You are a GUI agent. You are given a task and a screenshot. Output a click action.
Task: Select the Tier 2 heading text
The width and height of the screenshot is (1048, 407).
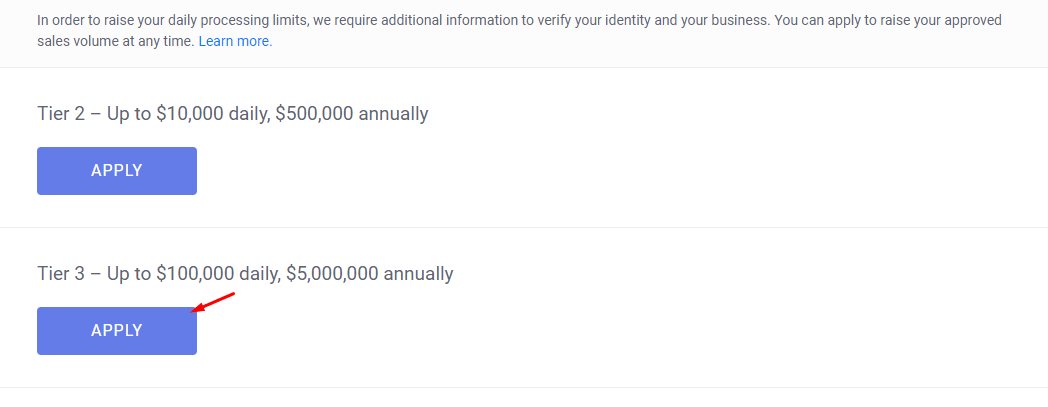(233, 114)
